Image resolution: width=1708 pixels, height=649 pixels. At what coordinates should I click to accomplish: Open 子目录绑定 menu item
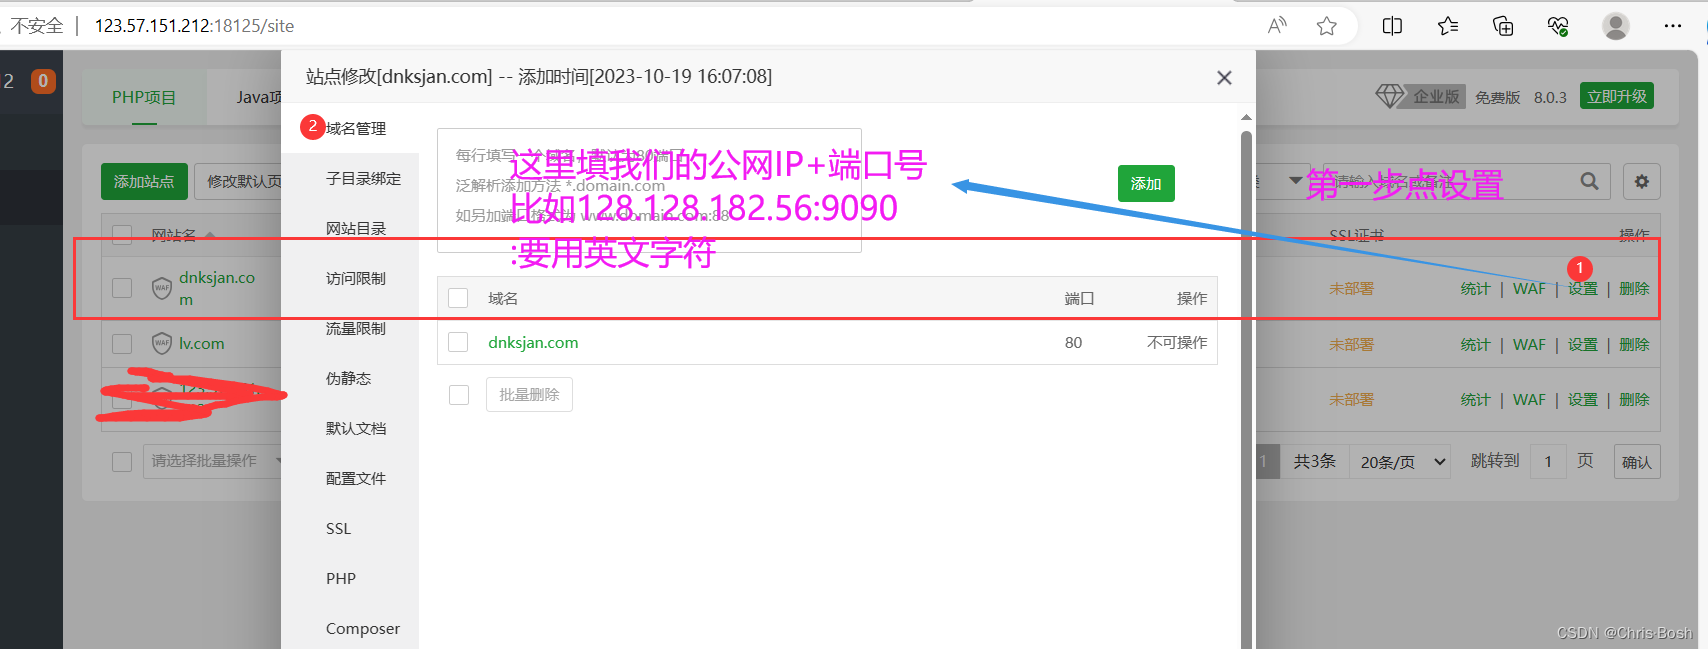(x=363, y=178)
